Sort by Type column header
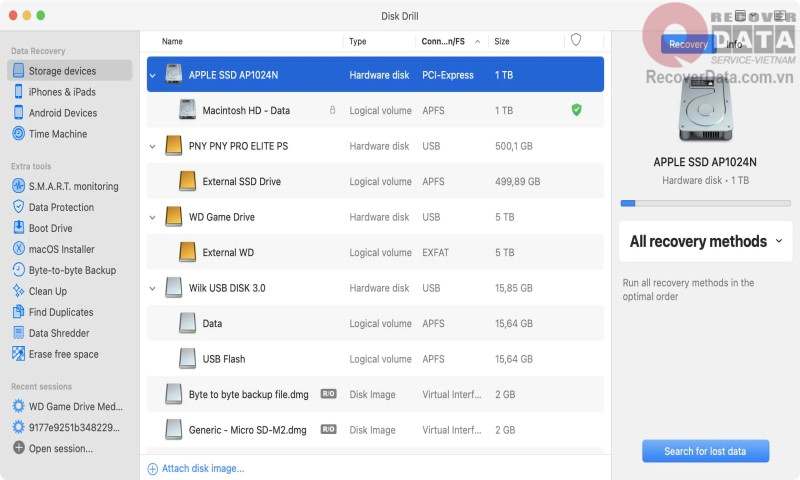The image size is (800, 480). 358,41
